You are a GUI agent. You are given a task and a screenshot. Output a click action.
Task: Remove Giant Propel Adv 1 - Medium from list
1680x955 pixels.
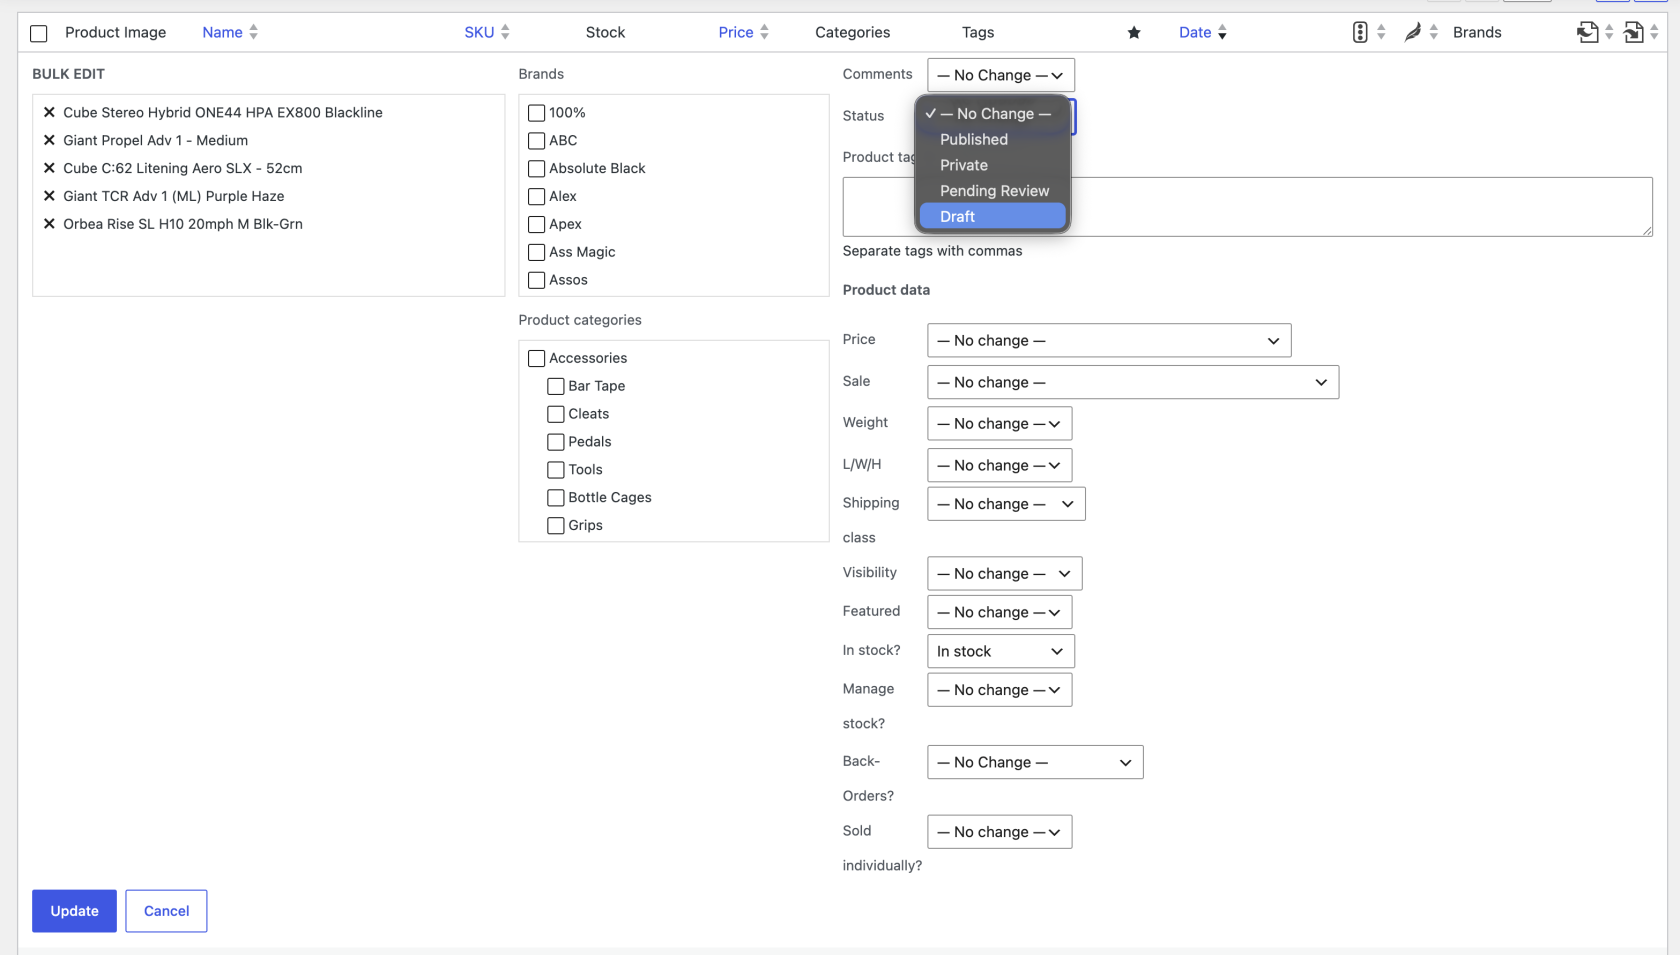[49, 140]
